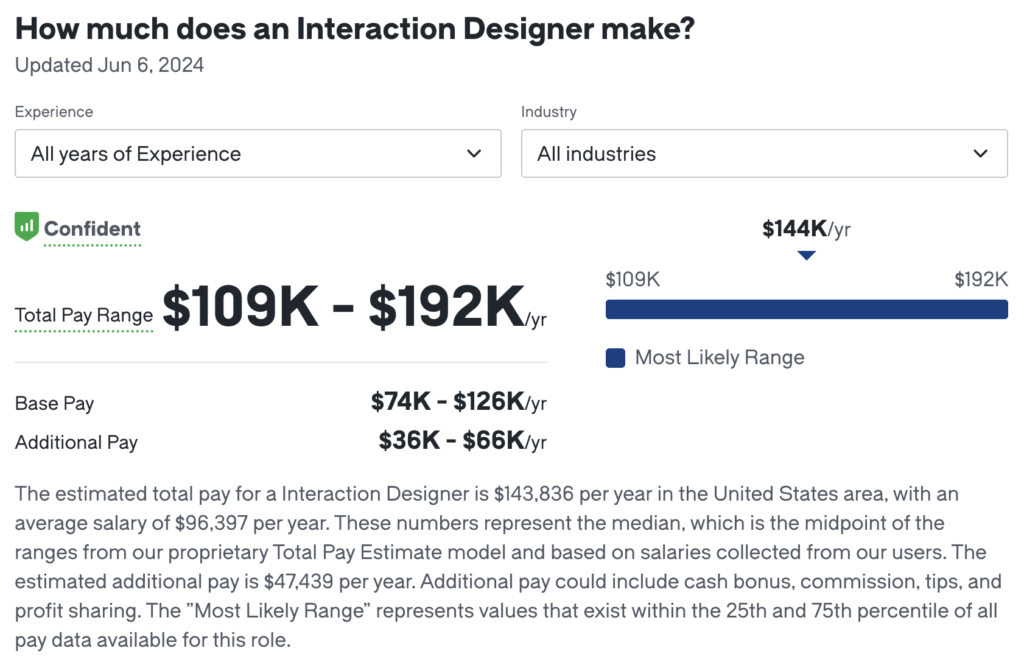The width and height of the screenshot is (1024, 665).
Task: Open the All industries dropdown
Action: point(764,154)
